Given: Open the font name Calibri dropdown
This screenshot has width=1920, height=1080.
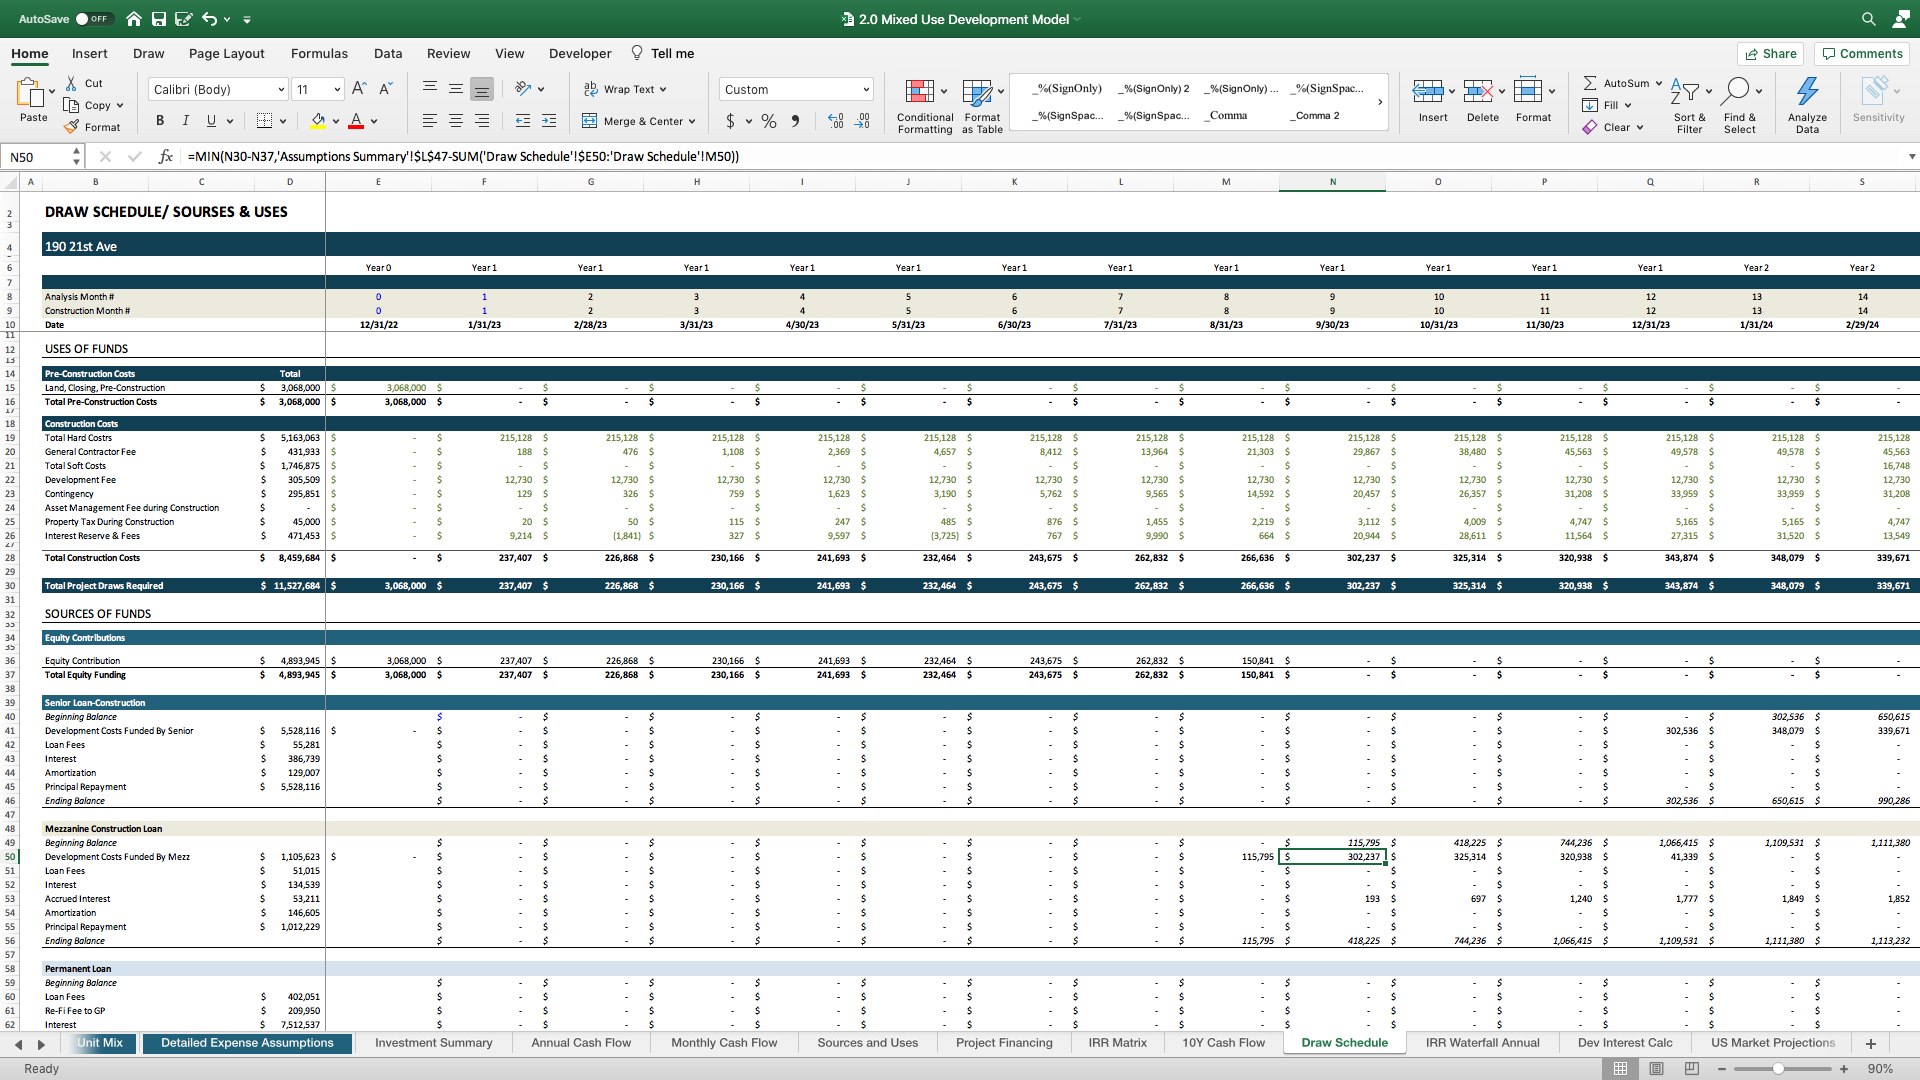Looking at the screenshot, I should pyautogui.click(x=281, y=90).
